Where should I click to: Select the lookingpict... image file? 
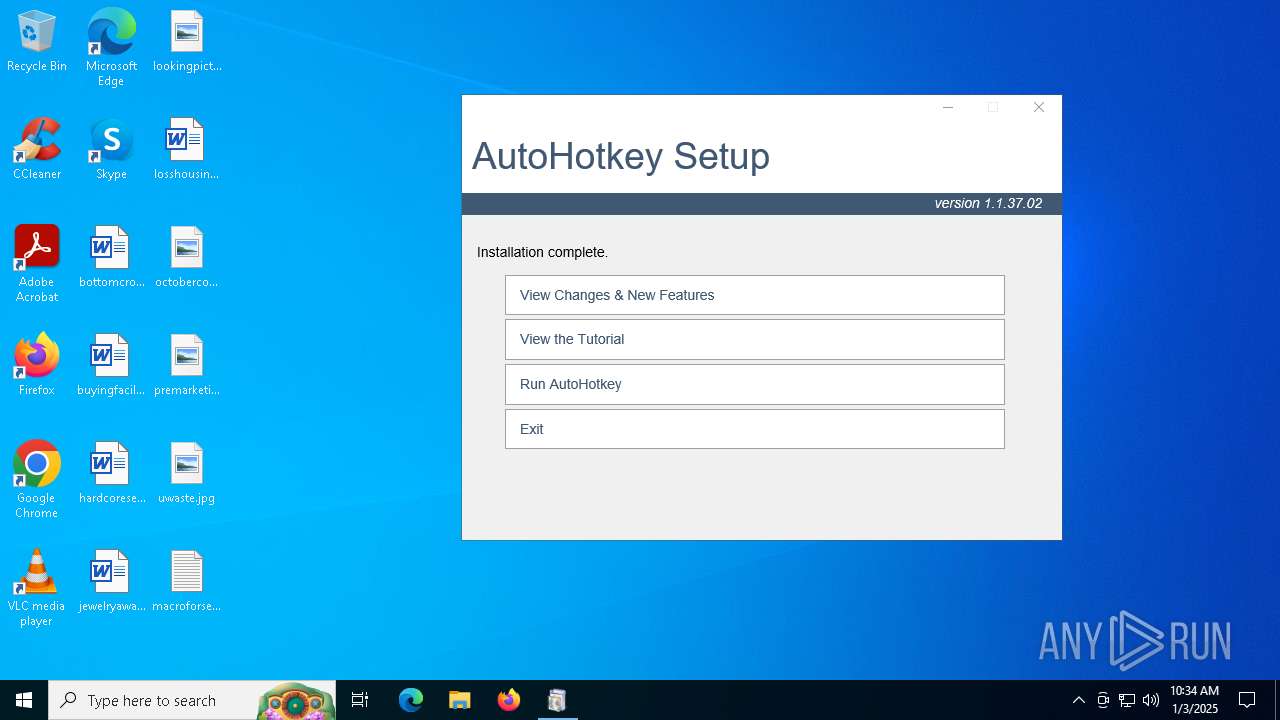point(187,42)
